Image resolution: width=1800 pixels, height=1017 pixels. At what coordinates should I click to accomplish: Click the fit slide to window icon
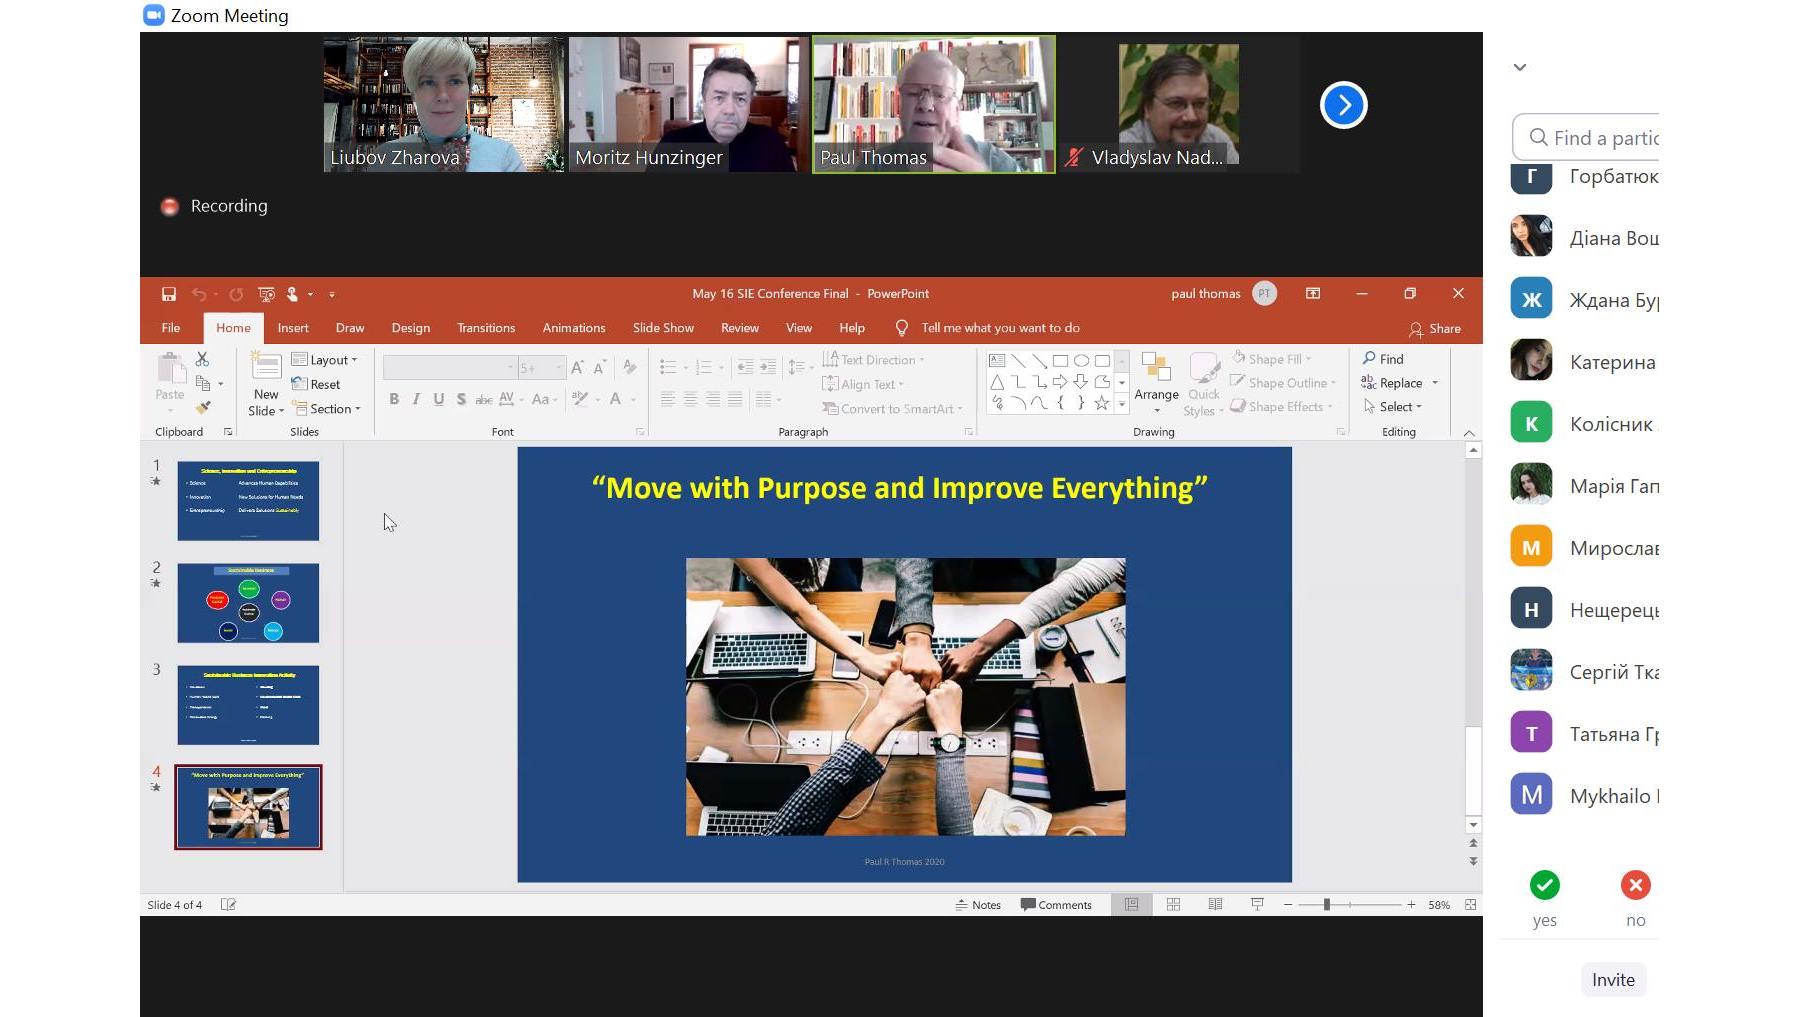(1470, 905)
